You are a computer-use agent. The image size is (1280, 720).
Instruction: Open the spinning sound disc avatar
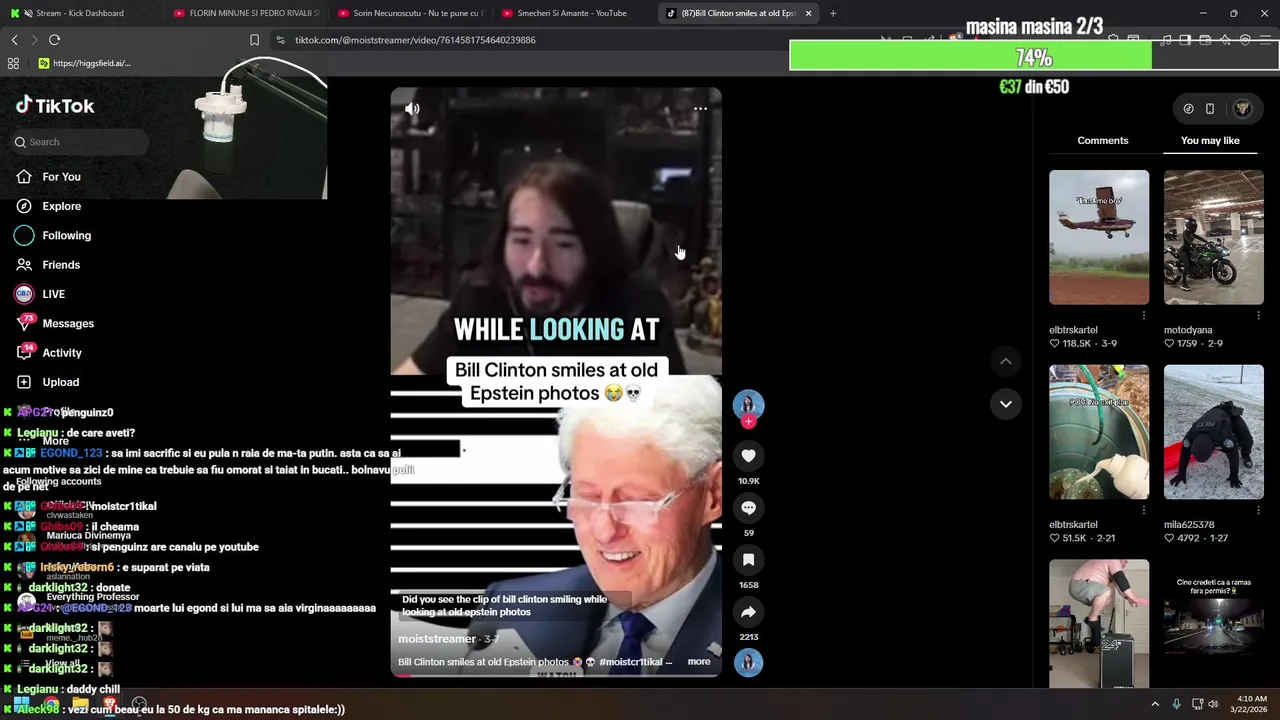click(x=748, y=662)
